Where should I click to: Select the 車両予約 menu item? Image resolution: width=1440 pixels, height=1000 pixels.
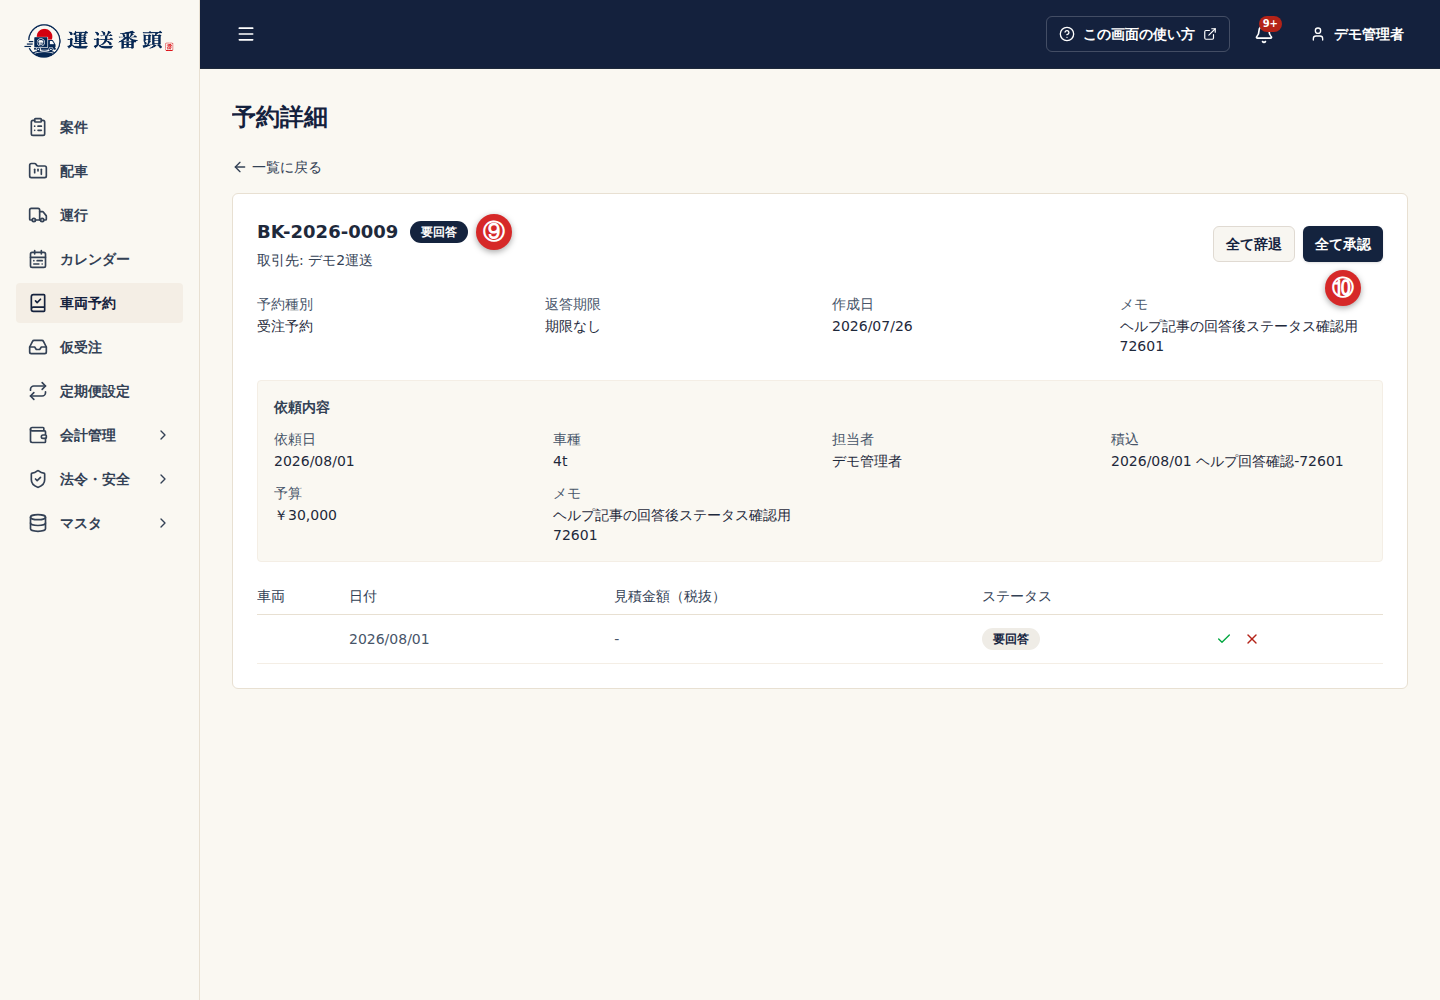pyautogui.click(x=99, y=303)
